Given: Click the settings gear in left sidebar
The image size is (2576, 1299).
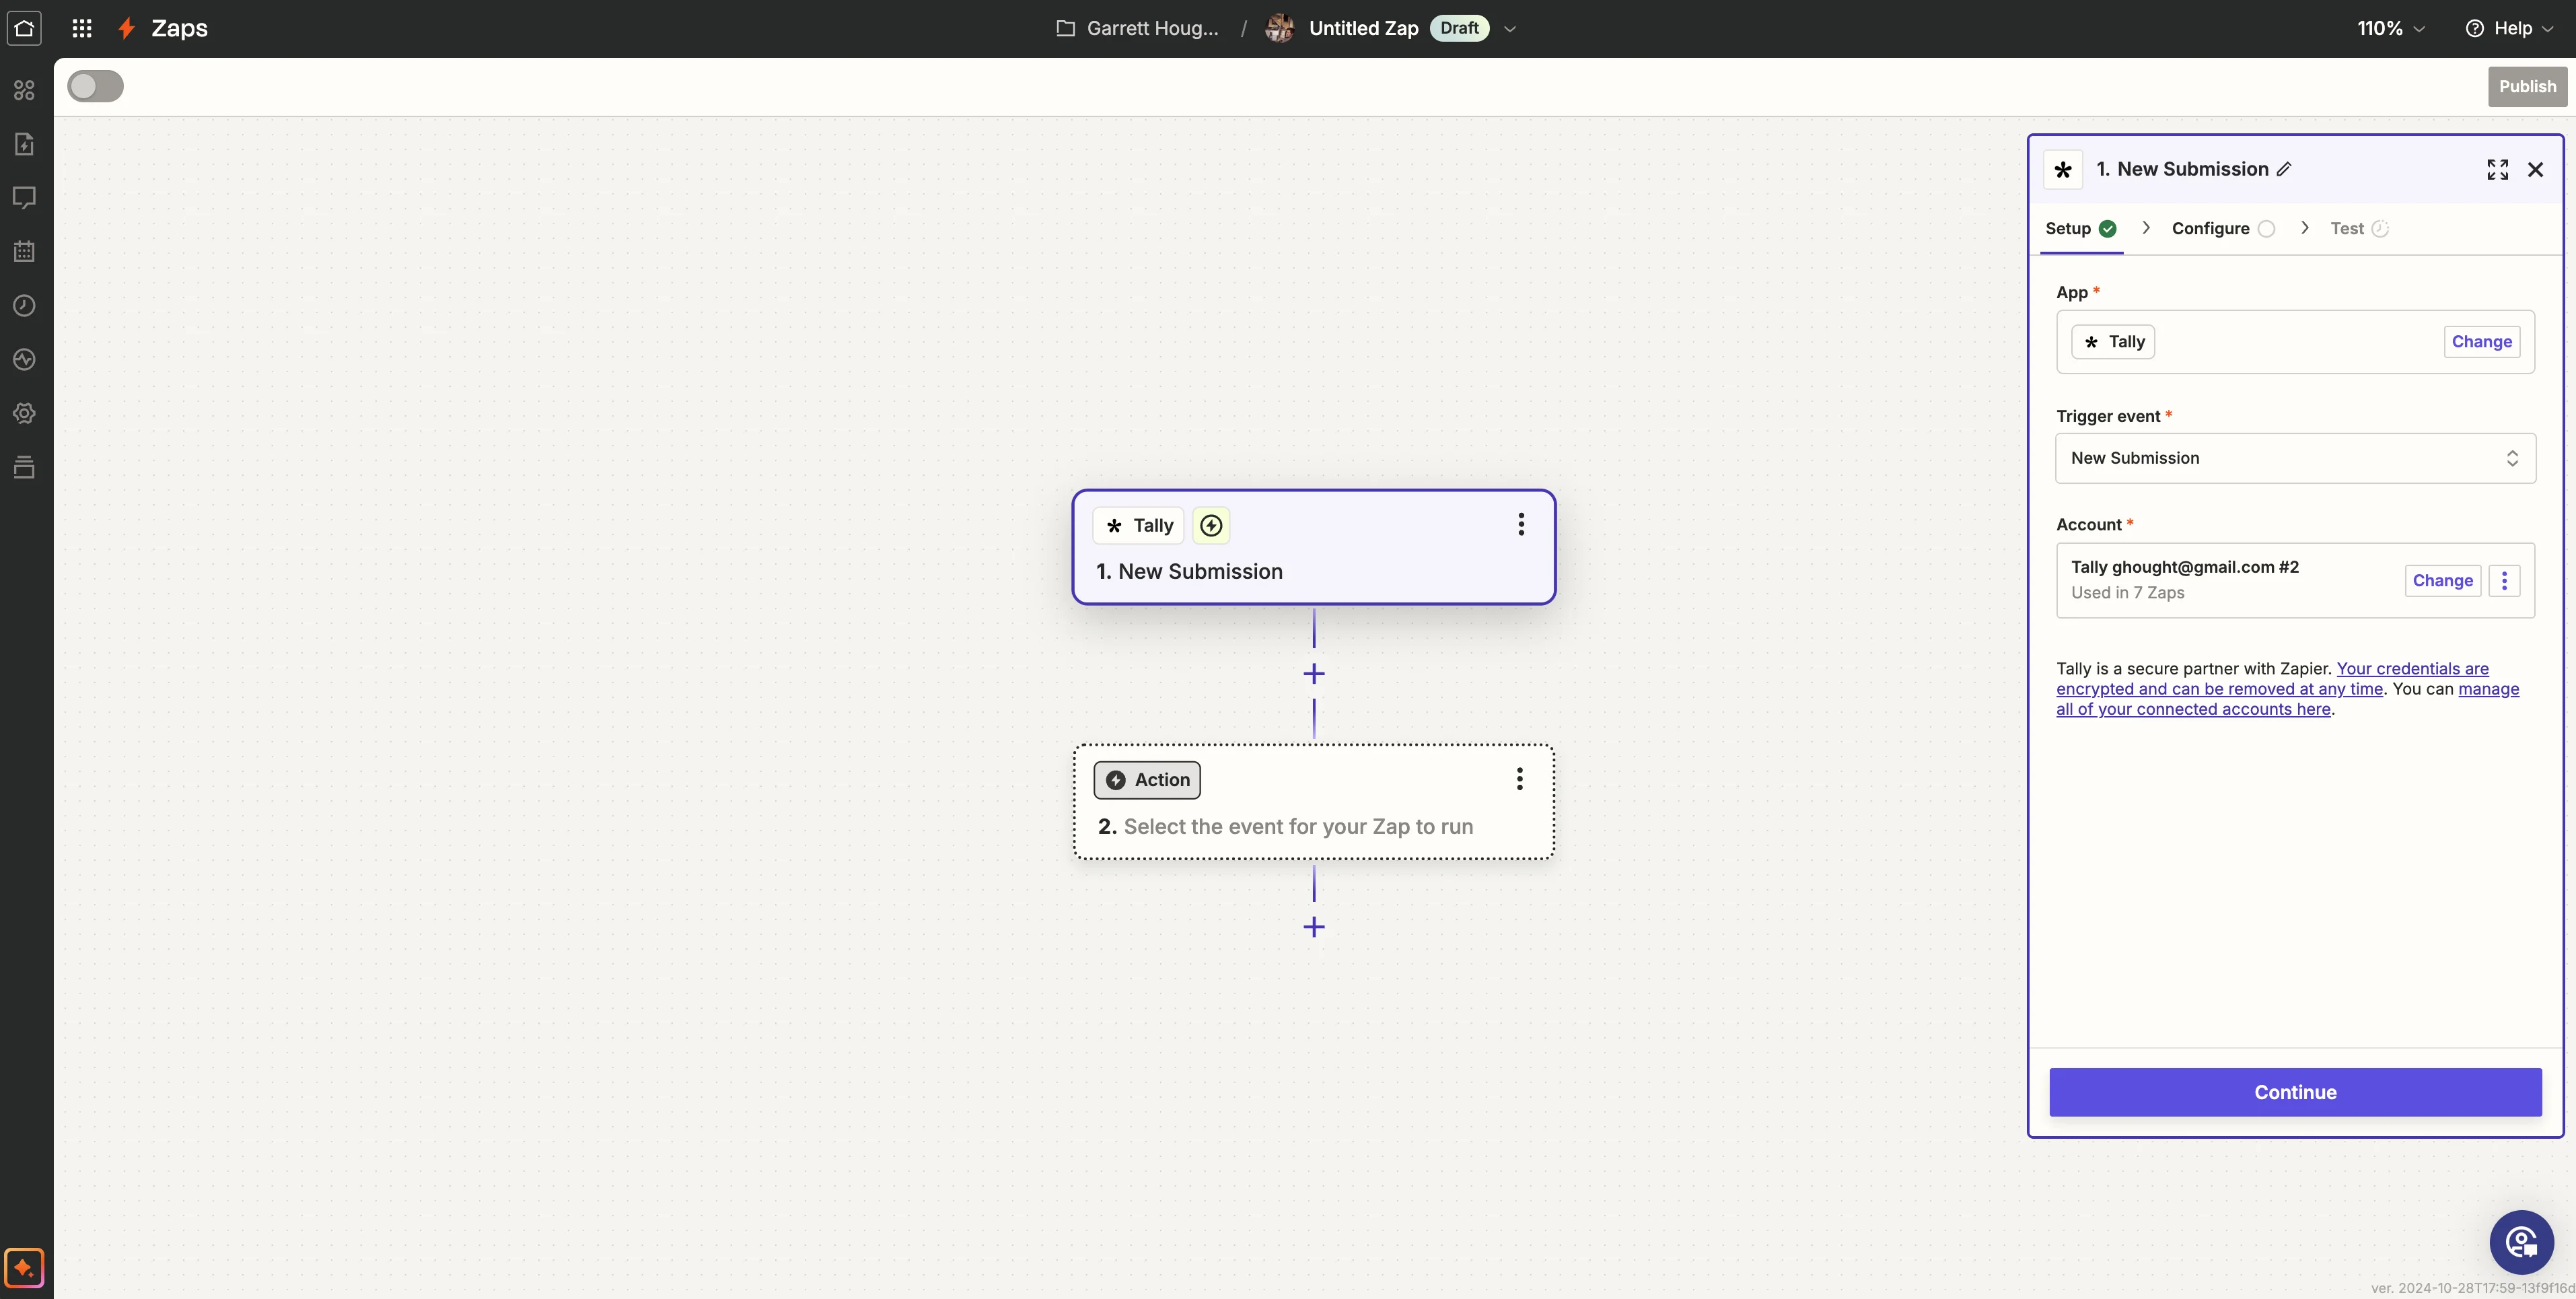Looking at the screenshot, I should tap(24, 413).
